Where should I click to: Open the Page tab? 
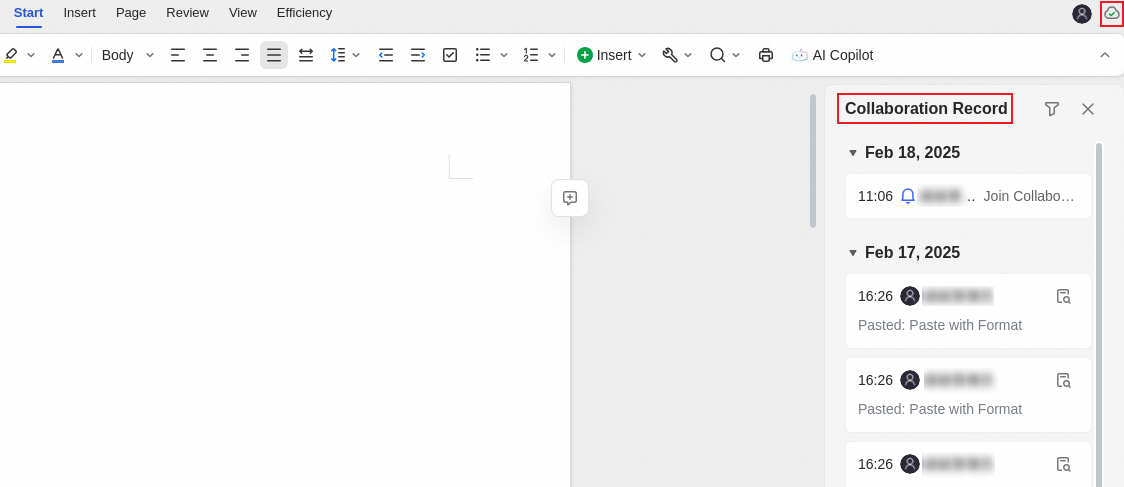131,13
